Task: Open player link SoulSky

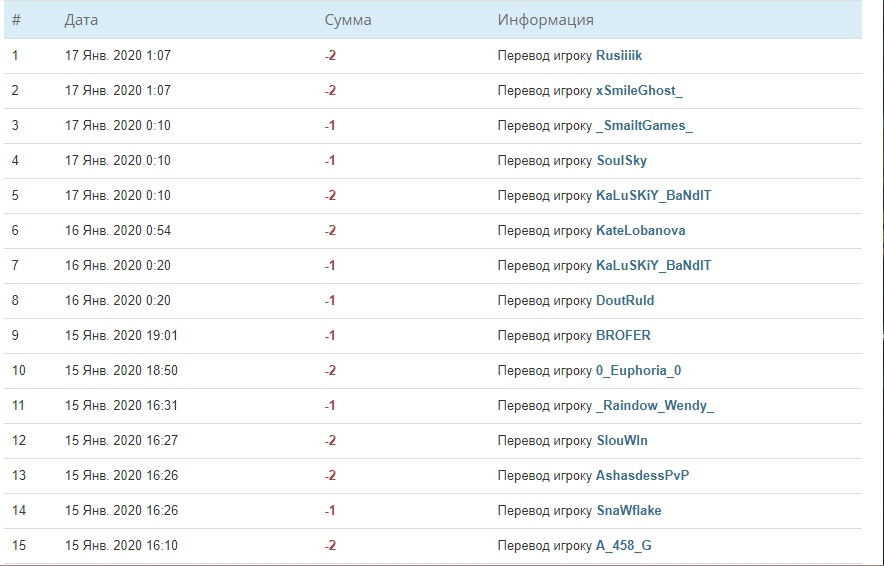Action: pos(622,161)
